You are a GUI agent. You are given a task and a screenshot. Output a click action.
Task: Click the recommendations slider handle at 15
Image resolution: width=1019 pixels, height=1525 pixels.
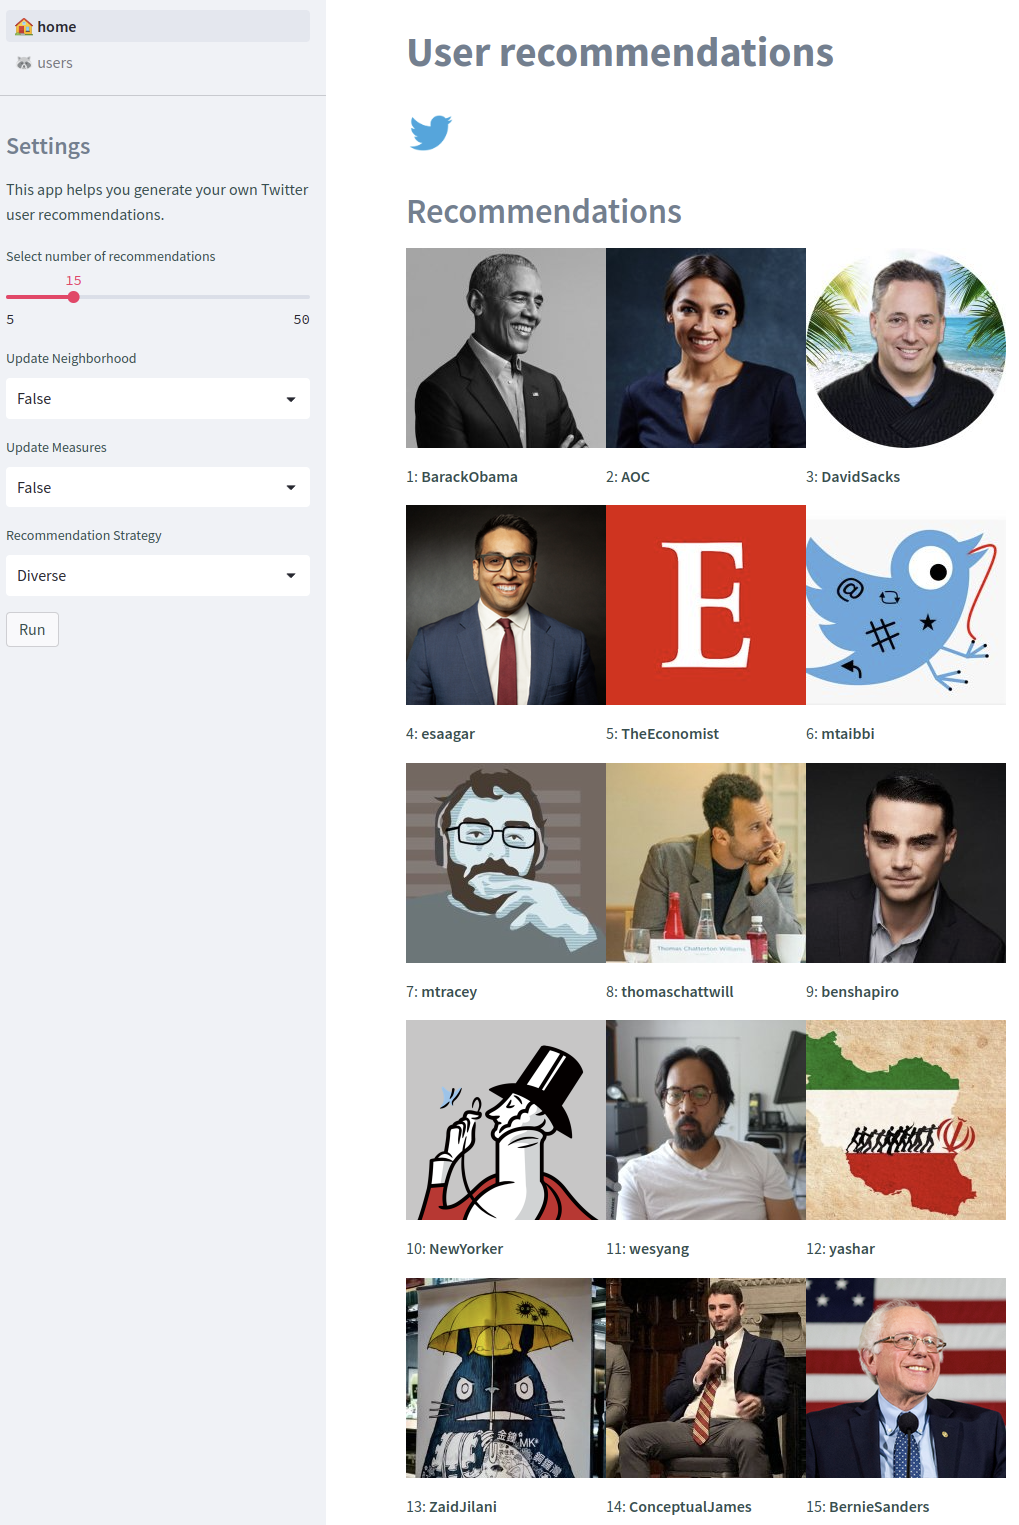(x=73, y=297)
